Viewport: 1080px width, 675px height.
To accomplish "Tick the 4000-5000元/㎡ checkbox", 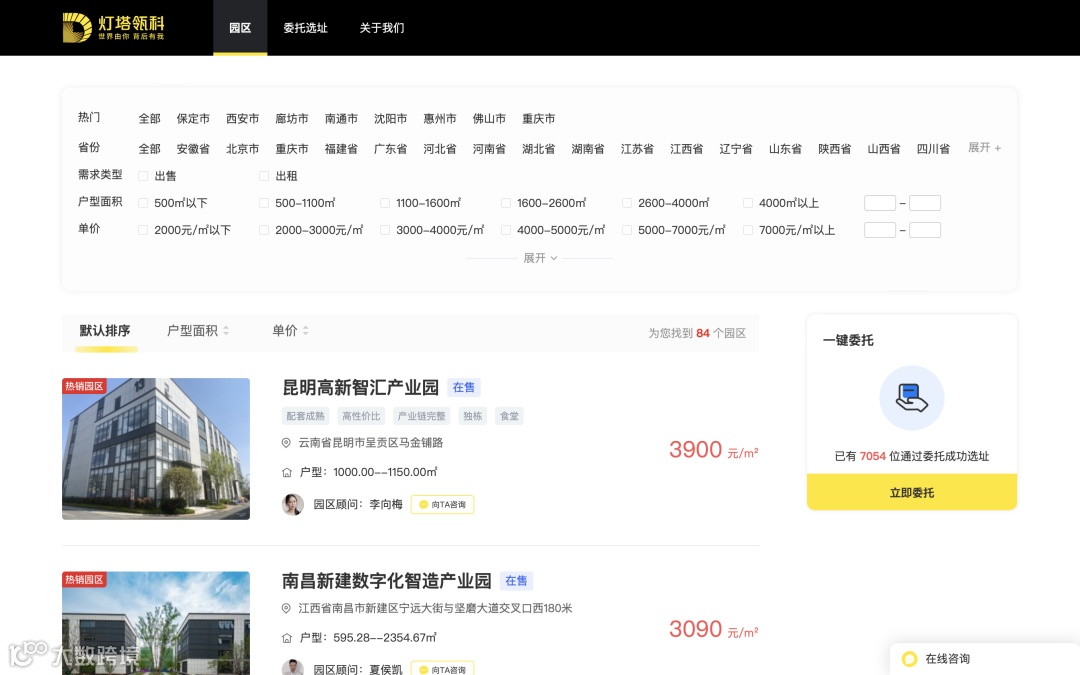I will pyautogui.click(x=506, y=230).
